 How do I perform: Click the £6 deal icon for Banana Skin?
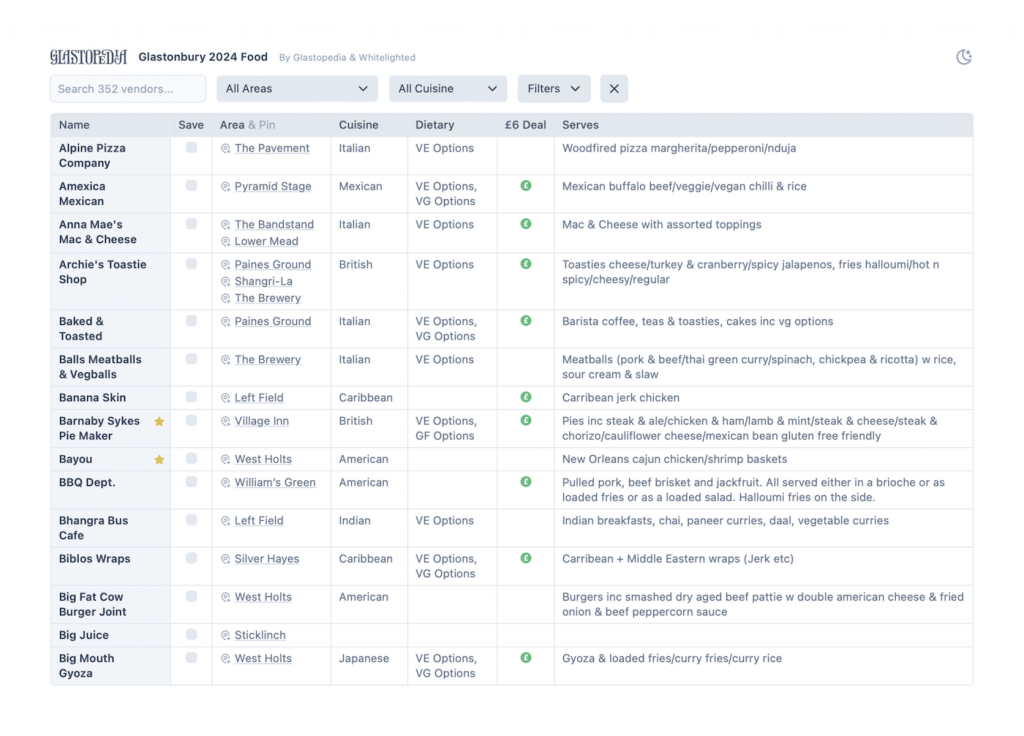point(526,397)
